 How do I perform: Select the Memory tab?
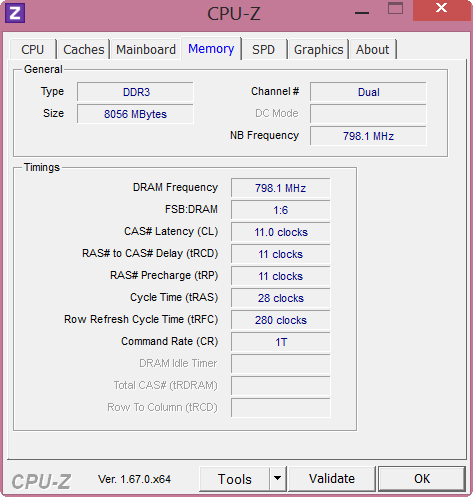pos(211,49)
